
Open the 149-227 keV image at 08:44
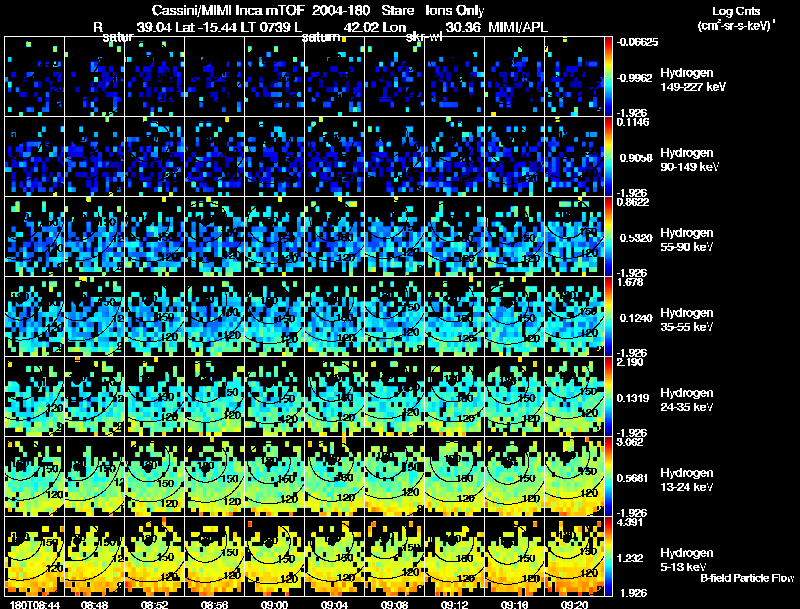click(x=34, y=77)
